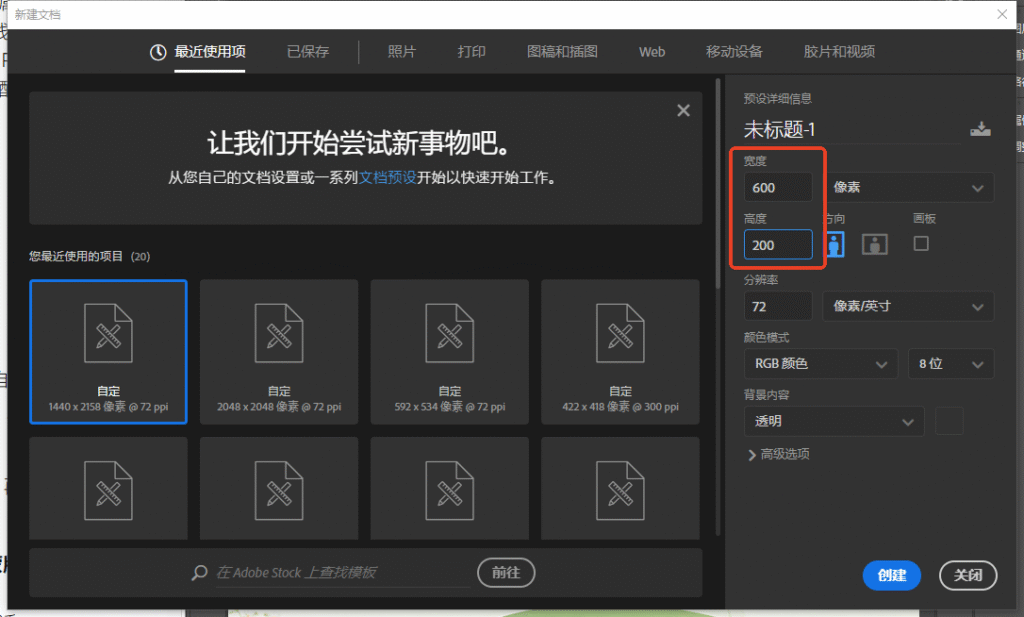Click the magnifier icon in the Adobe Stock search
The image size is (1024, 617).
pos(199,573)
